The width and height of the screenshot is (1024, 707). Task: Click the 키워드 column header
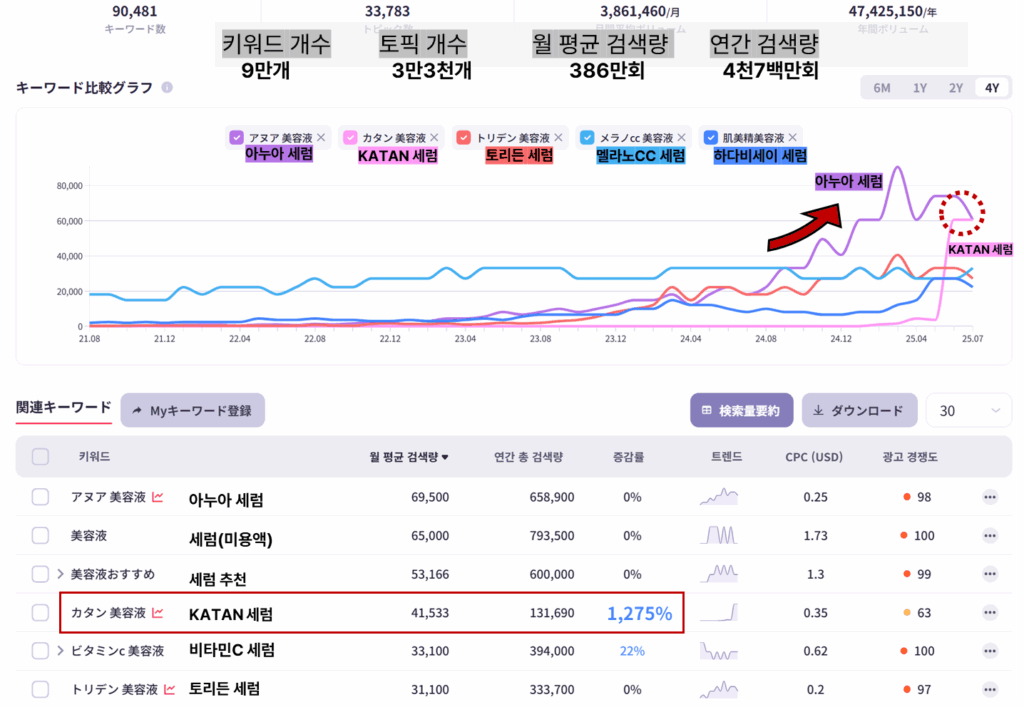(94, 456)
